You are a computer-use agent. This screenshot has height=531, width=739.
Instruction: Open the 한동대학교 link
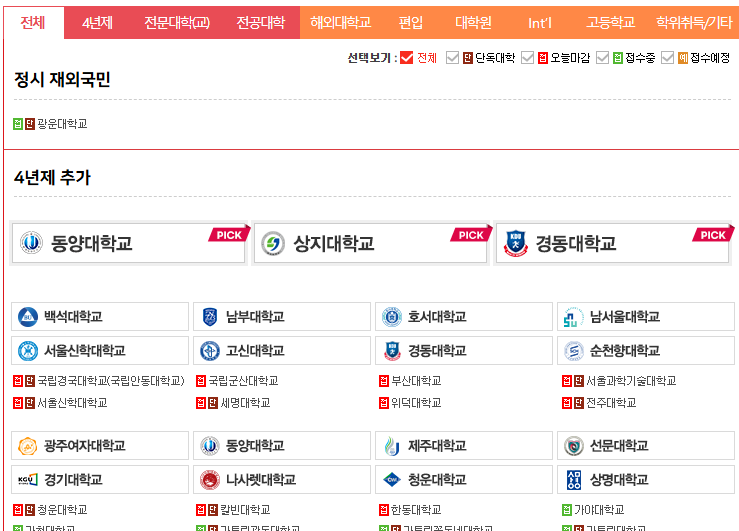[x=416, y=510]
